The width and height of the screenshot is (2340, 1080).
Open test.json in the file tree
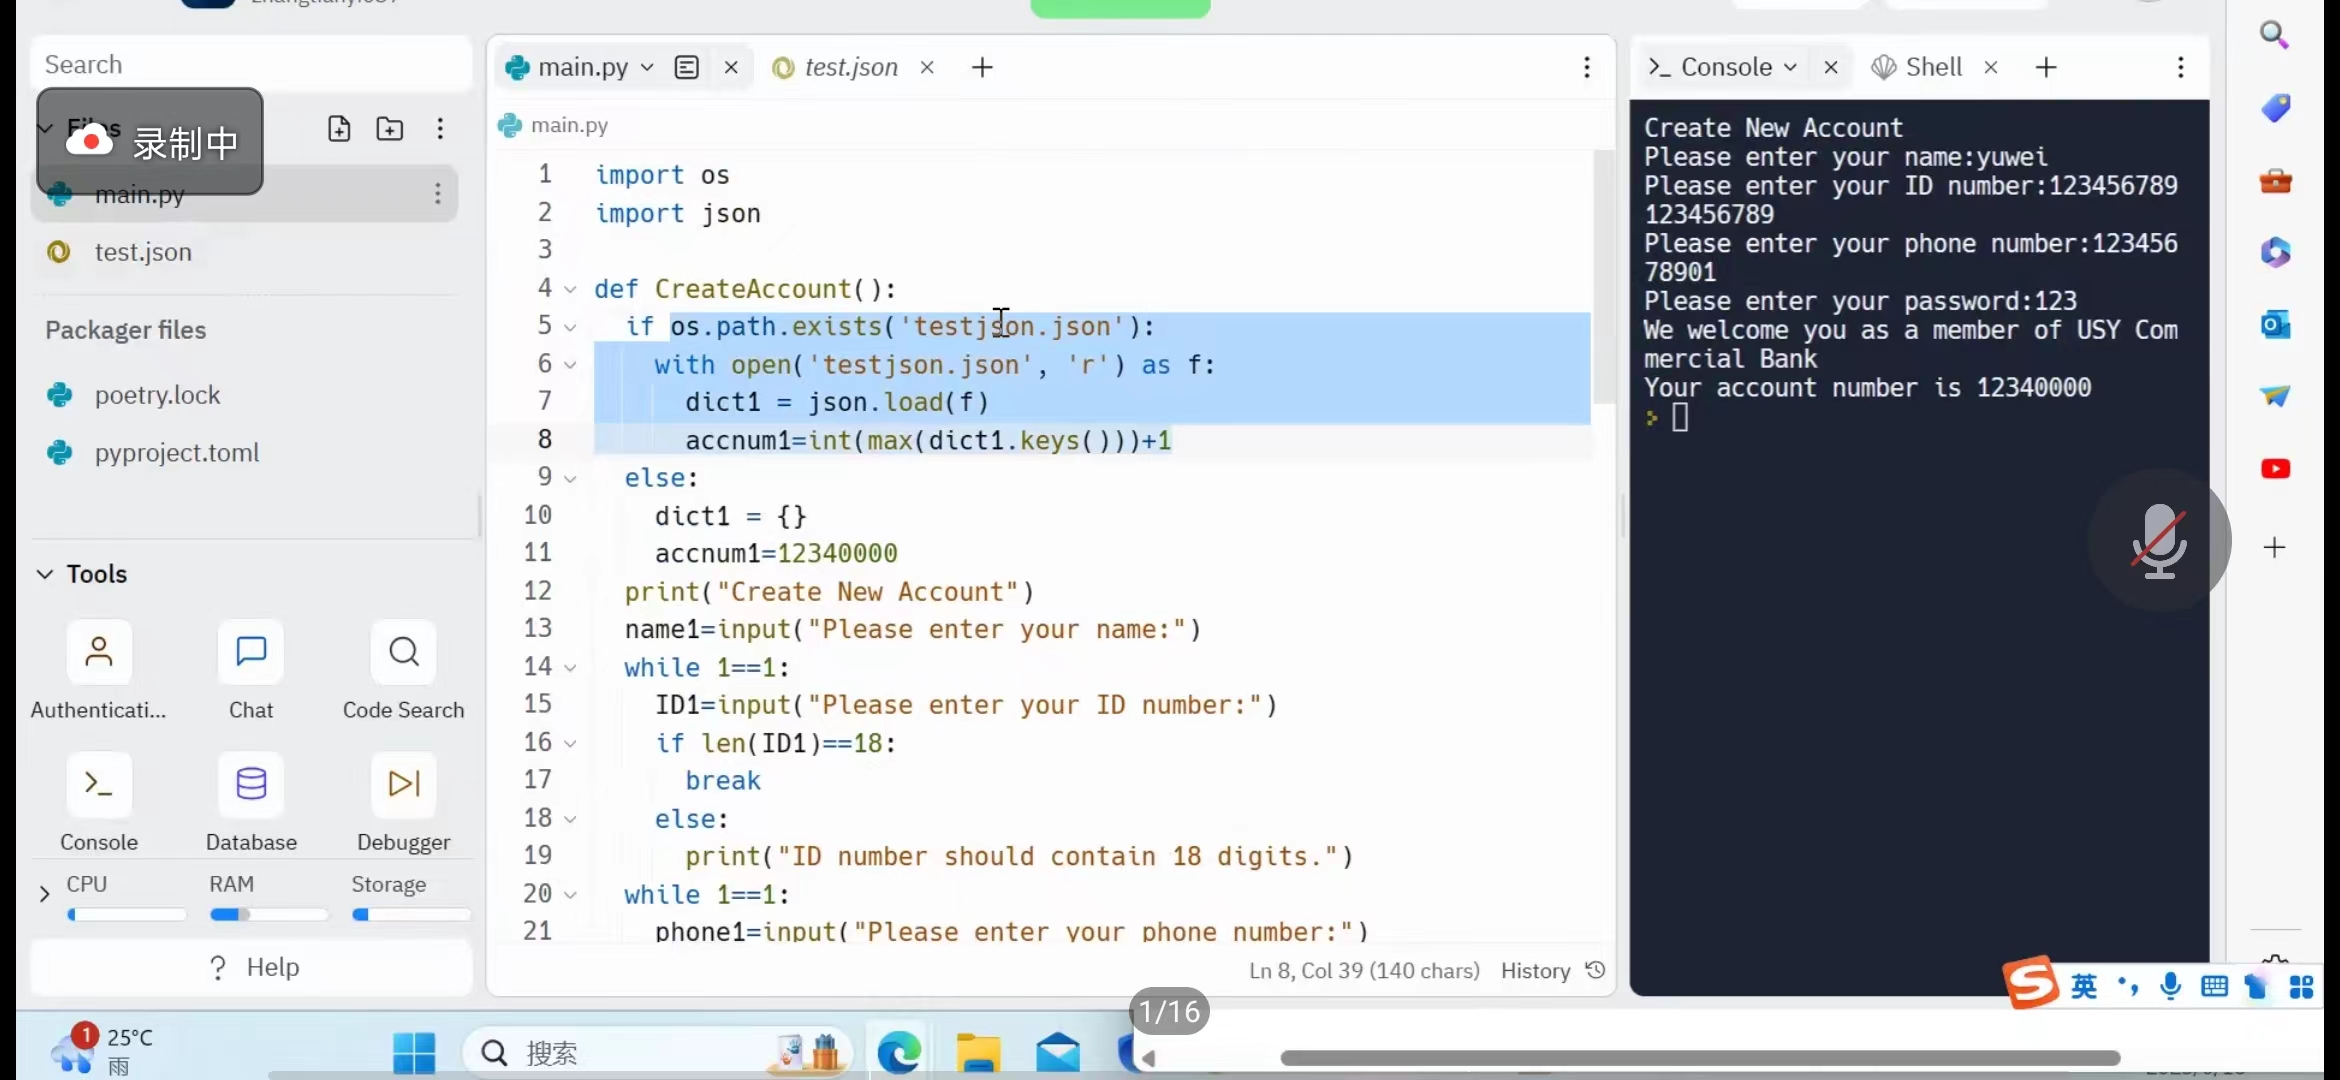click(143, 252)
